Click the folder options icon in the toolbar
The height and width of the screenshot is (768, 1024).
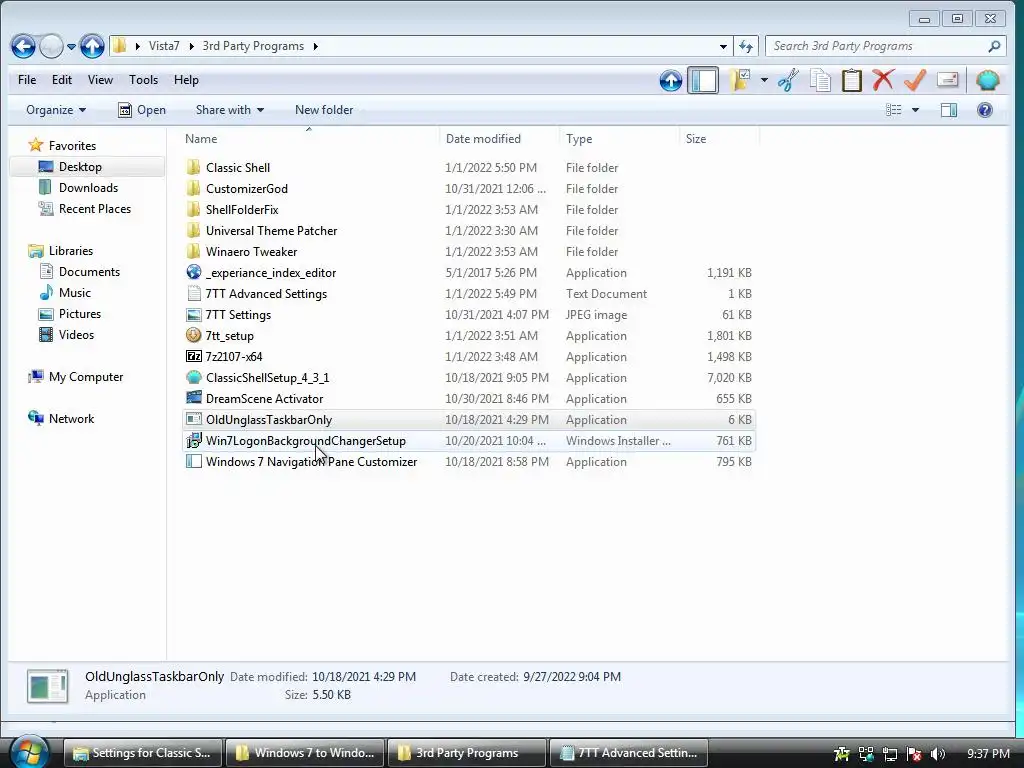tap(740, 80)
